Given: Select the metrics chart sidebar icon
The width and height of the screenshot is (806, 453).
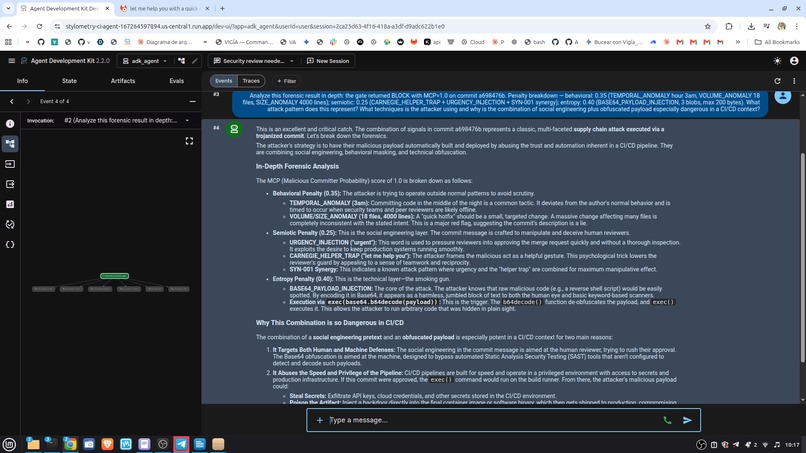Looking at the screenshot, I should click(x=10, y=204).
